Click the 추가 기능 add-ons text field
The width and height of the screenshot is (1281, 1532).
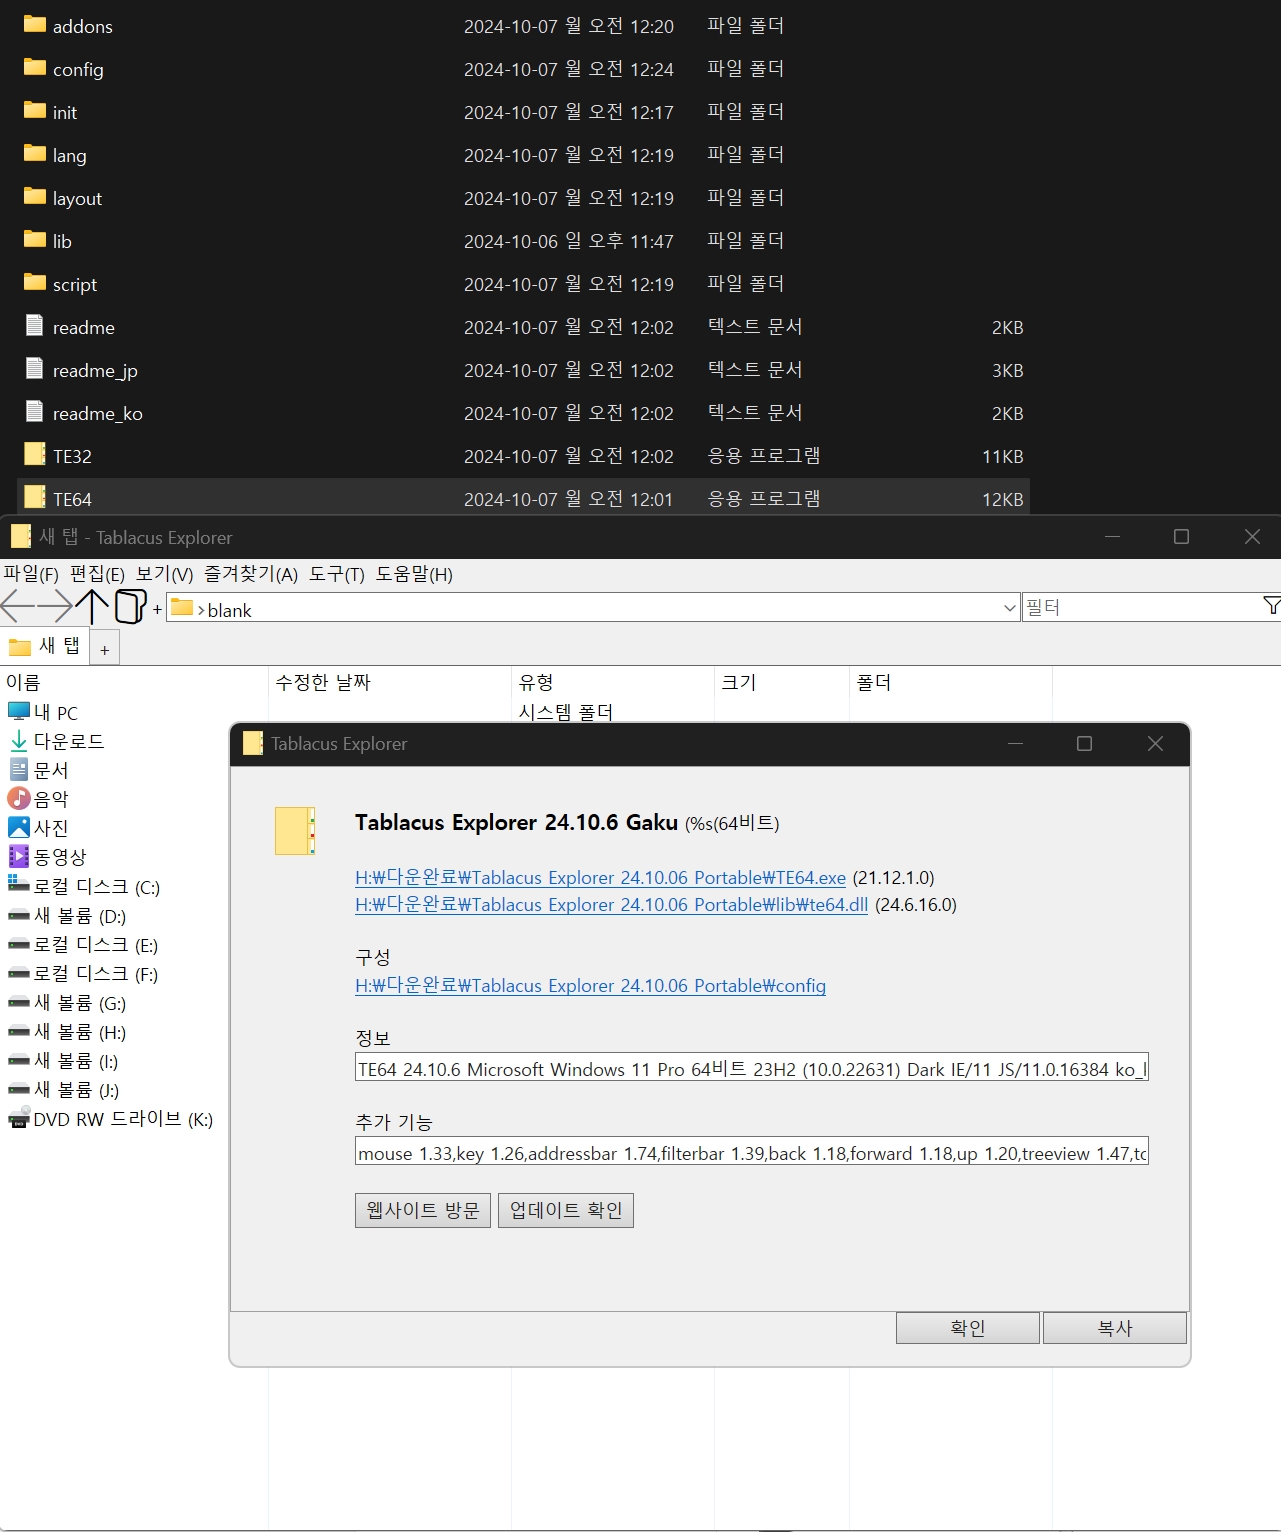pos(752,1152)
